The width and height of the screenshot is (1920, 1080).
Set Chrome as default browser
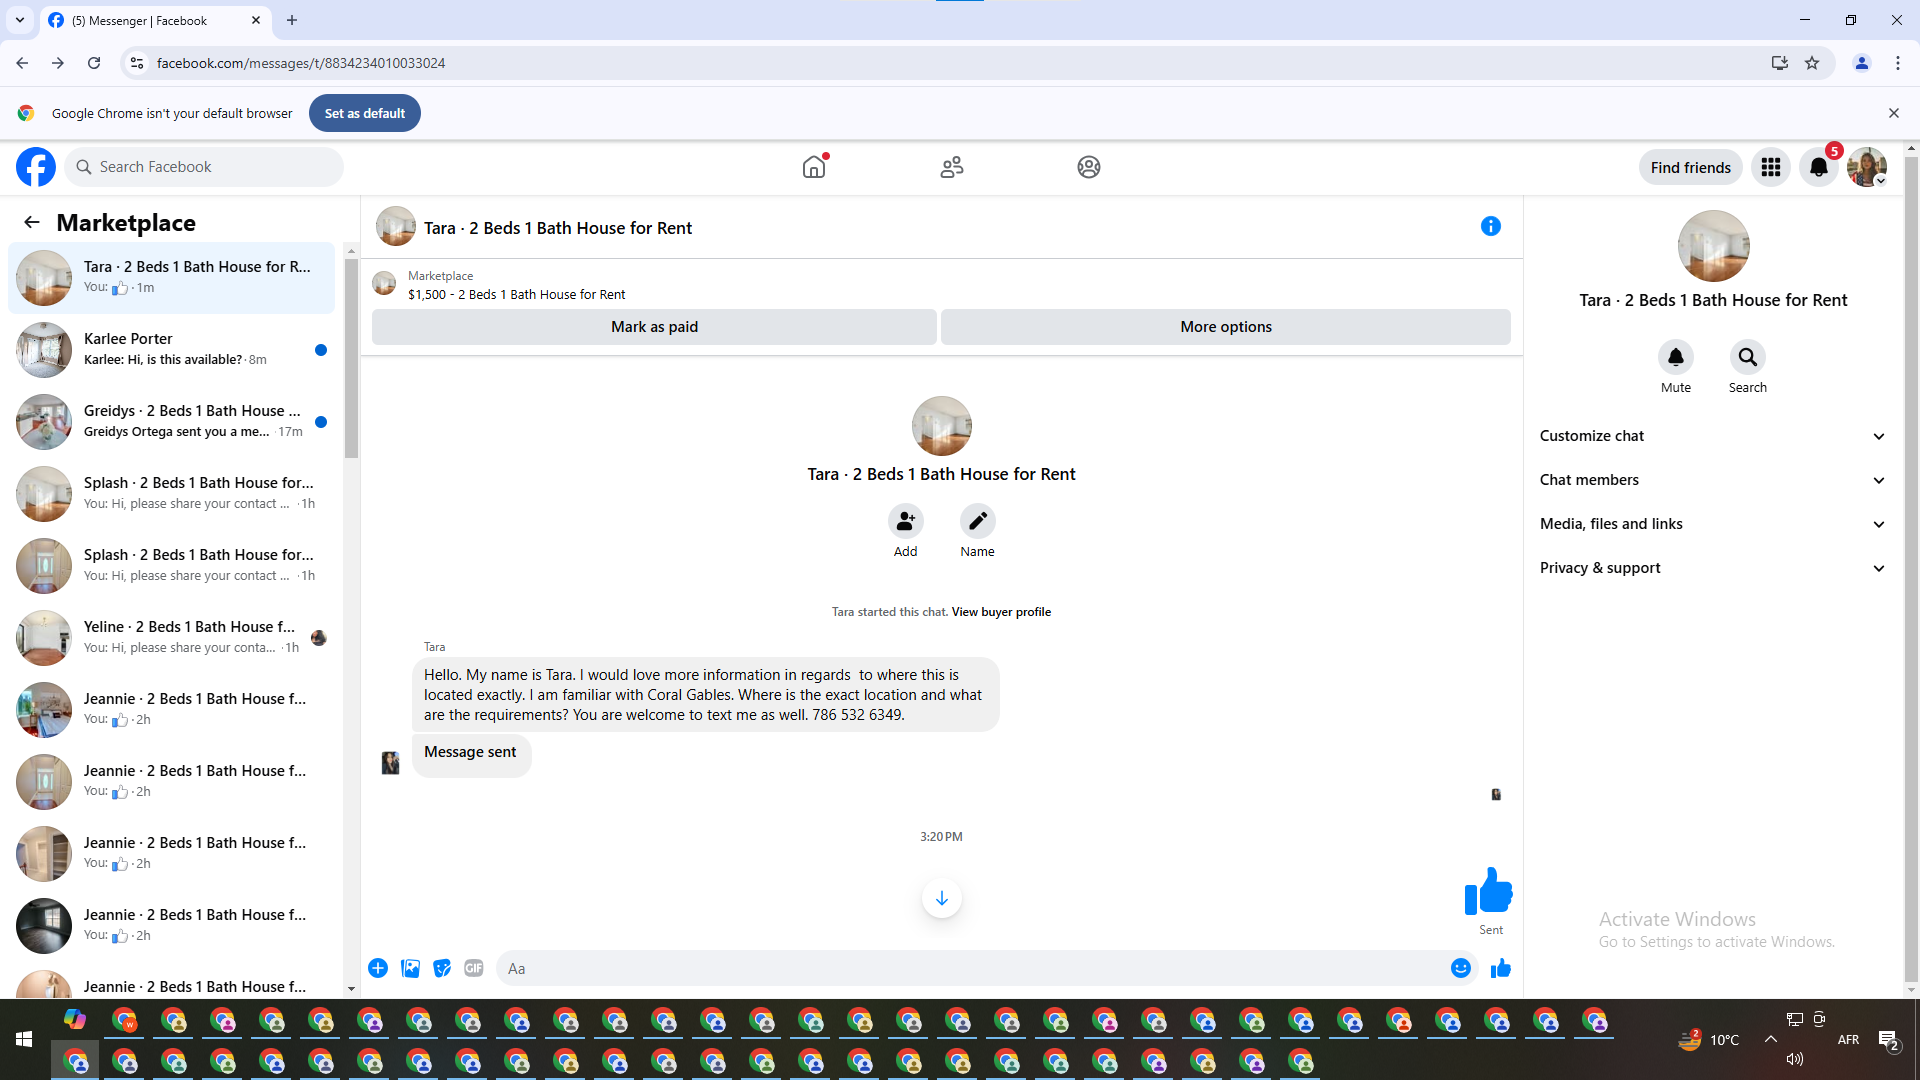365,113
